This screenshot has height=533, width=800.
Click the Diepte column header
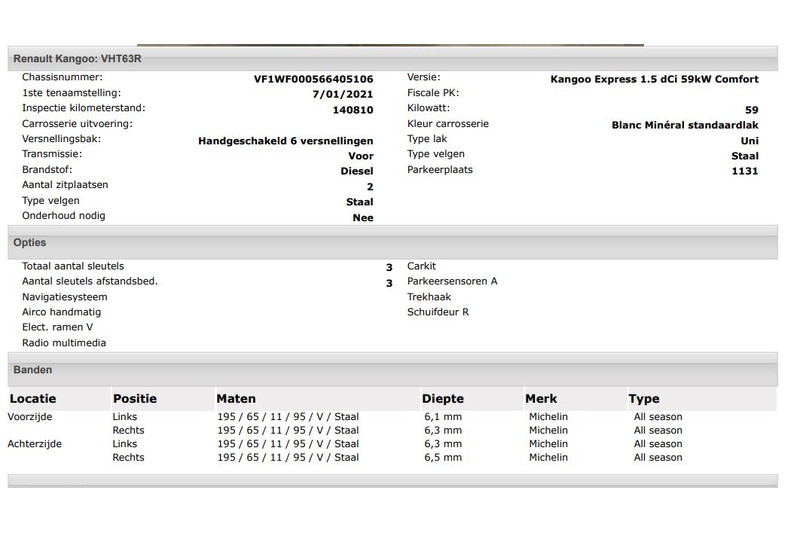click(443, 399)
